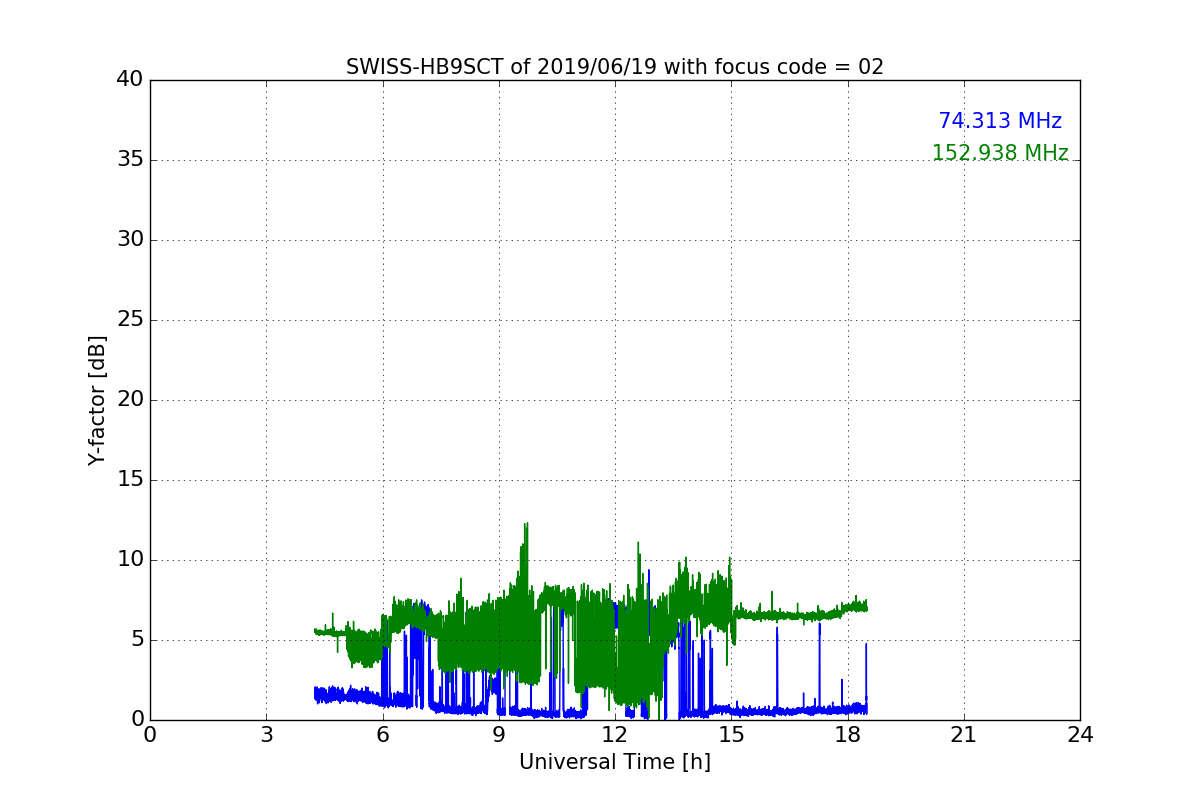Screen dimensions: 1200x800
Task: Click the x-axis tick label 24
Action: (x=1080, y=735)
